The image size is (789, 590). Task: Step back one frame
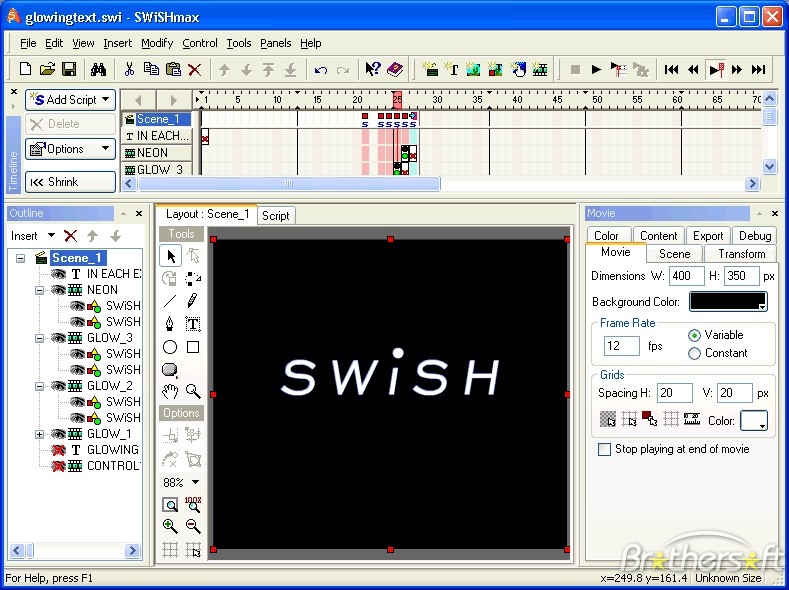click(693, 69)
